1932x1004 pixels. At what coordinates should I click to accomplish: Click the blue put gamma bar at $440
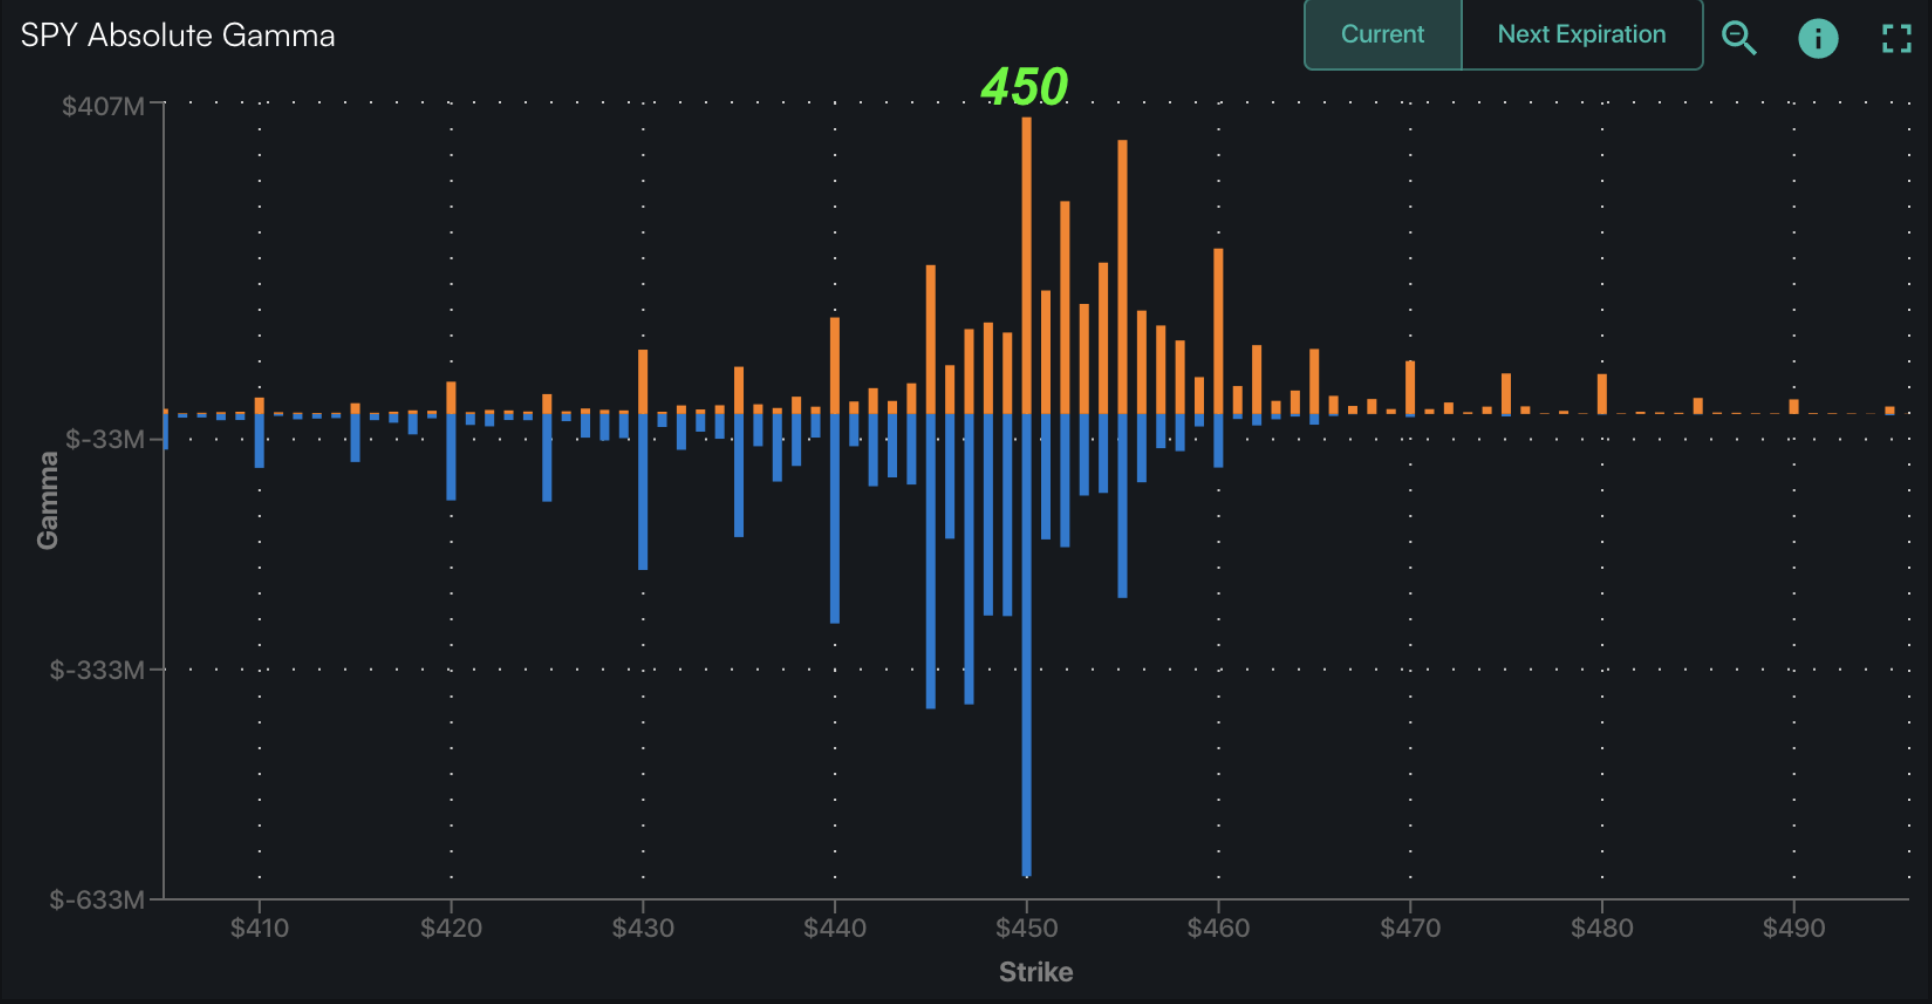(x=835, y=518)
